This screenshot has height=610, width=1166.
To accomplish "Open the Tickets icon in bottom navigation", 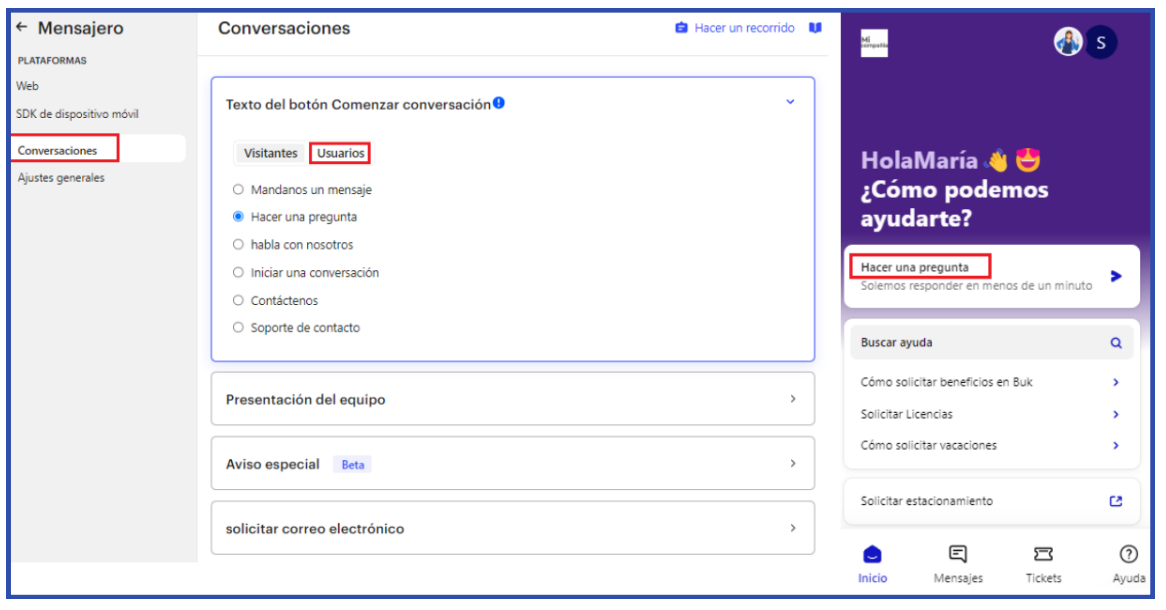I will [x=1043, y=554].
